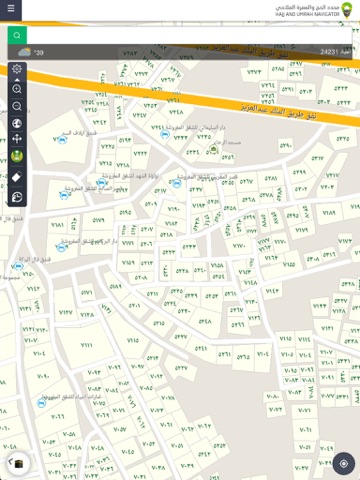The image size is (360, 480).
Task: Select the eraser clear tool
Action: tap(17, 177)
